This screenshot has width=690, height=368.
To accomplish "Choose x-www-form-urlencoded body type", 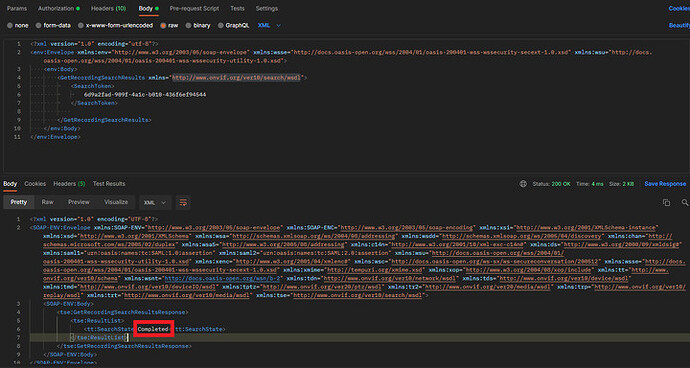I will tap(115, 26).
